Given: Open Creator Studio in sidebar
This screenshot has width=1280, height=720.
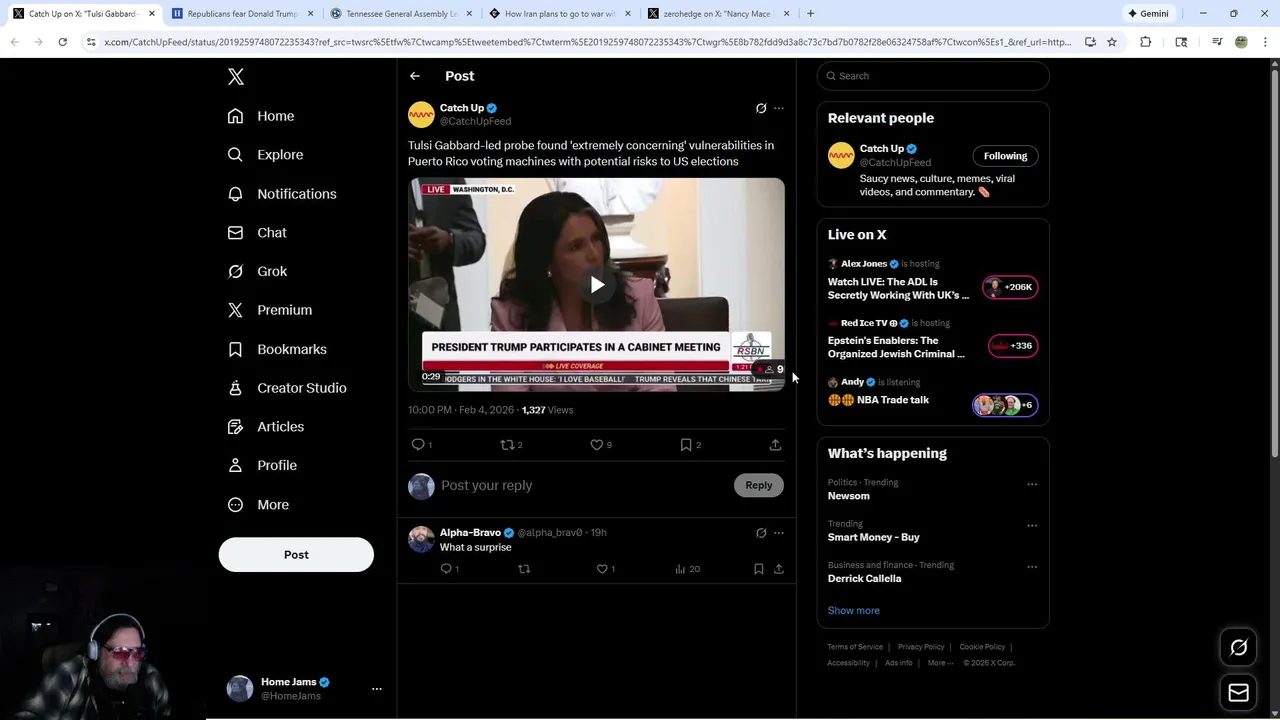Looking at the screenshot, I should click(x=287, y=388).
